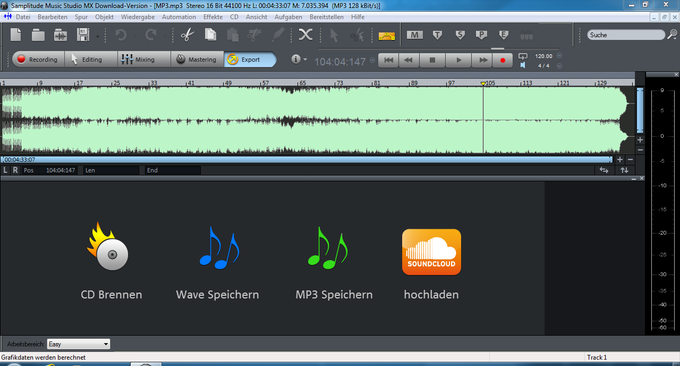Viewport: 680px width, 366px height.
Task: Toggle the M marker button
Action: [415, 35]
